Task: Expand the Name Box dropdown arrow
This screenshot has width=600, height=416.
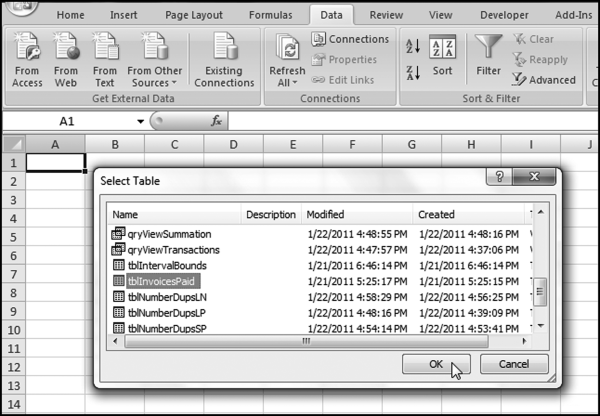Action: pyautogui.click(x=140, y=122)
